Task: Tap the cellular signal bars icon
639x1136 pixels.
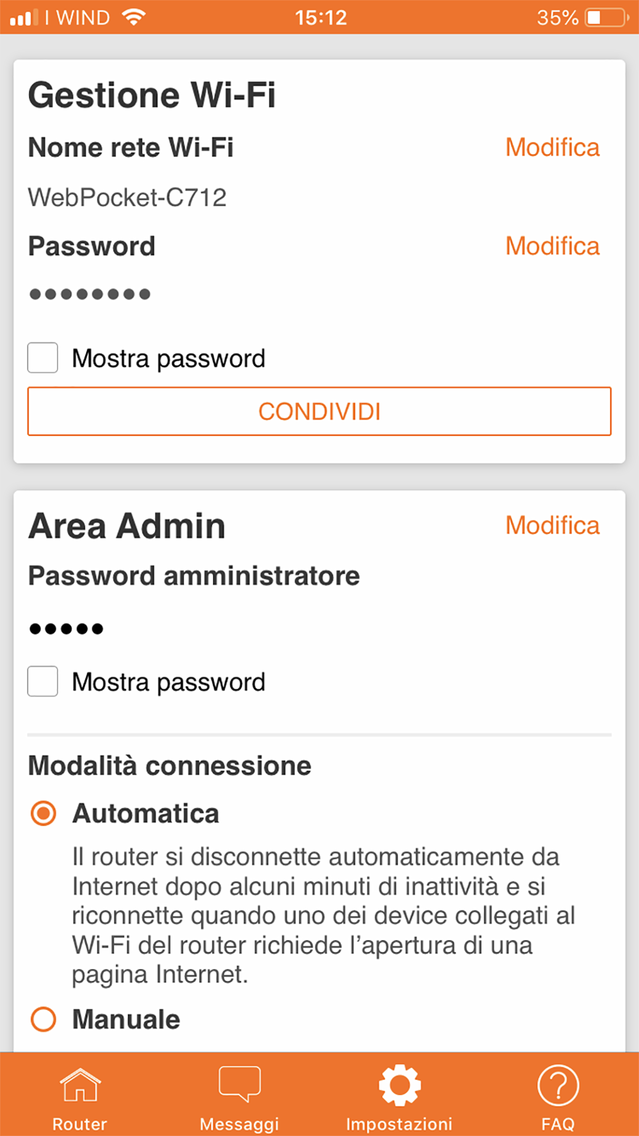Action: pos(24,18)
